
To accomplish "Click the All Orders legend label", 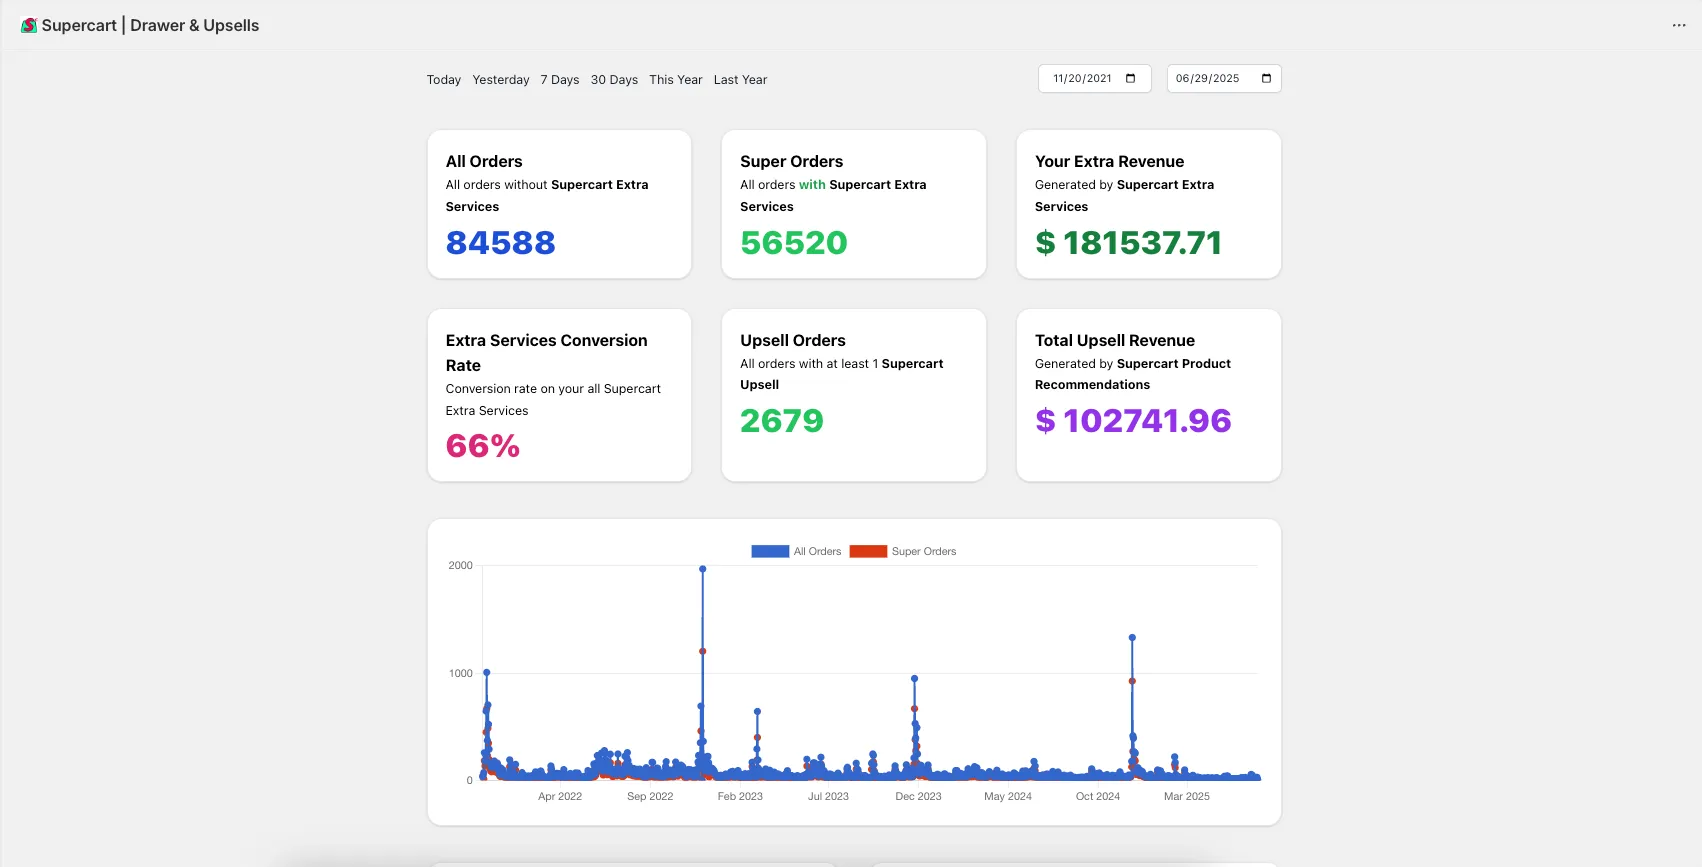I will [817, 551].
